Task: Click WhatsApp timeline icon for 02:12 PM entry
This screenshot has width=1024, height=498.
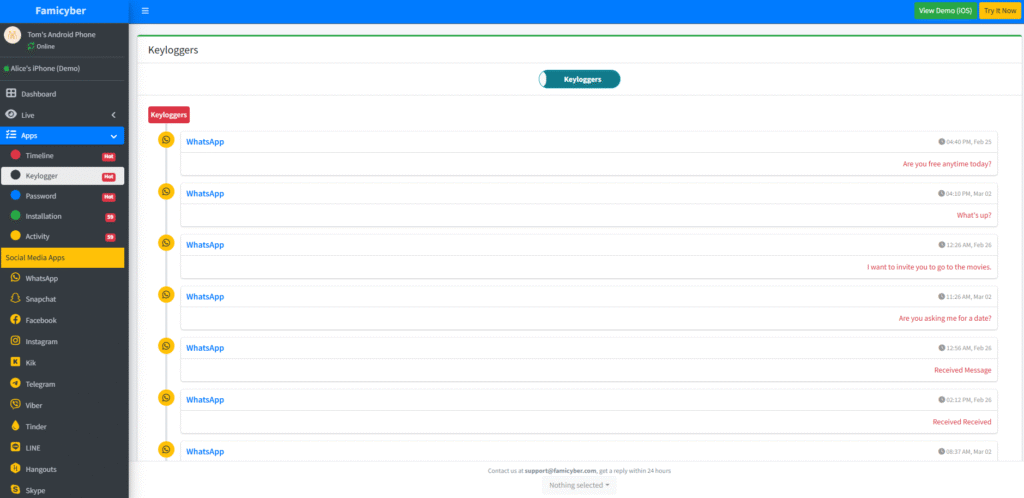Action: click(167, 397)
